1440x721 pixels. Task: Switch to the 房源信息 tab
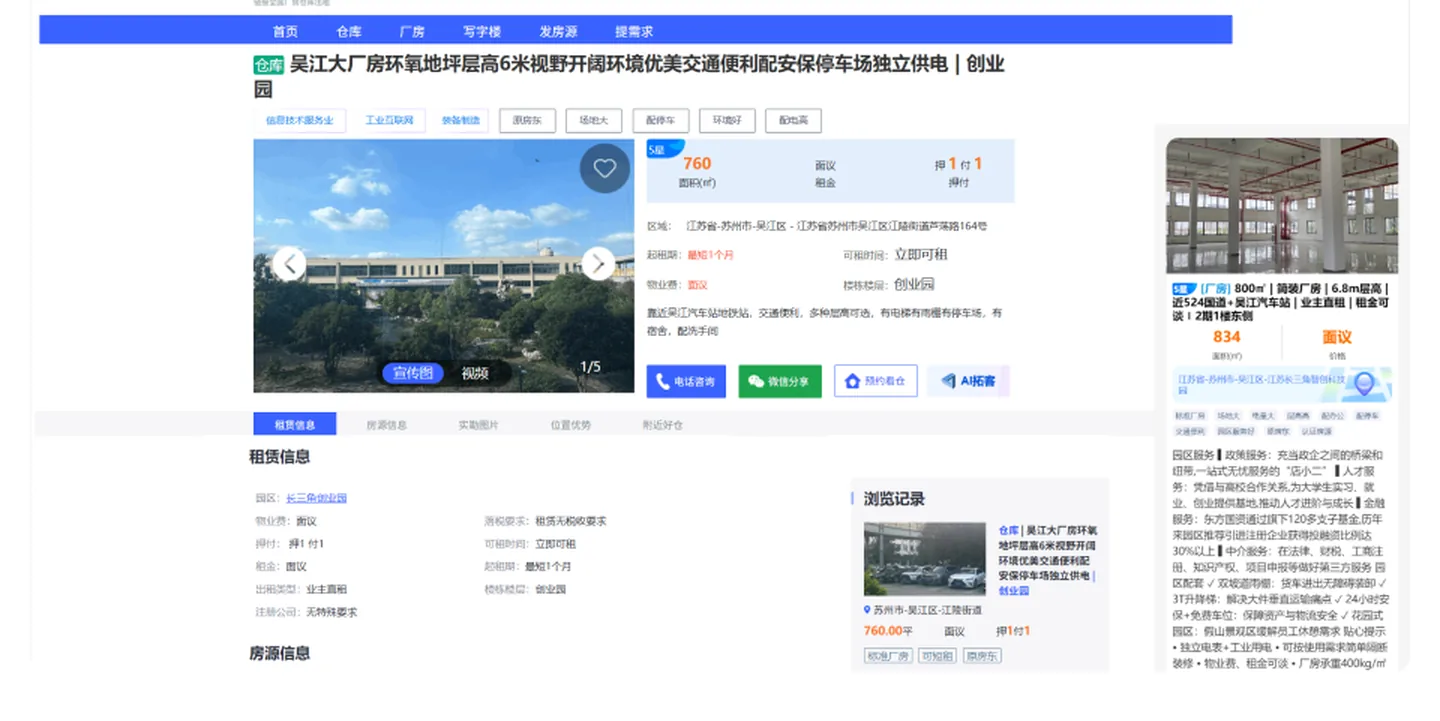pos(387,425)
